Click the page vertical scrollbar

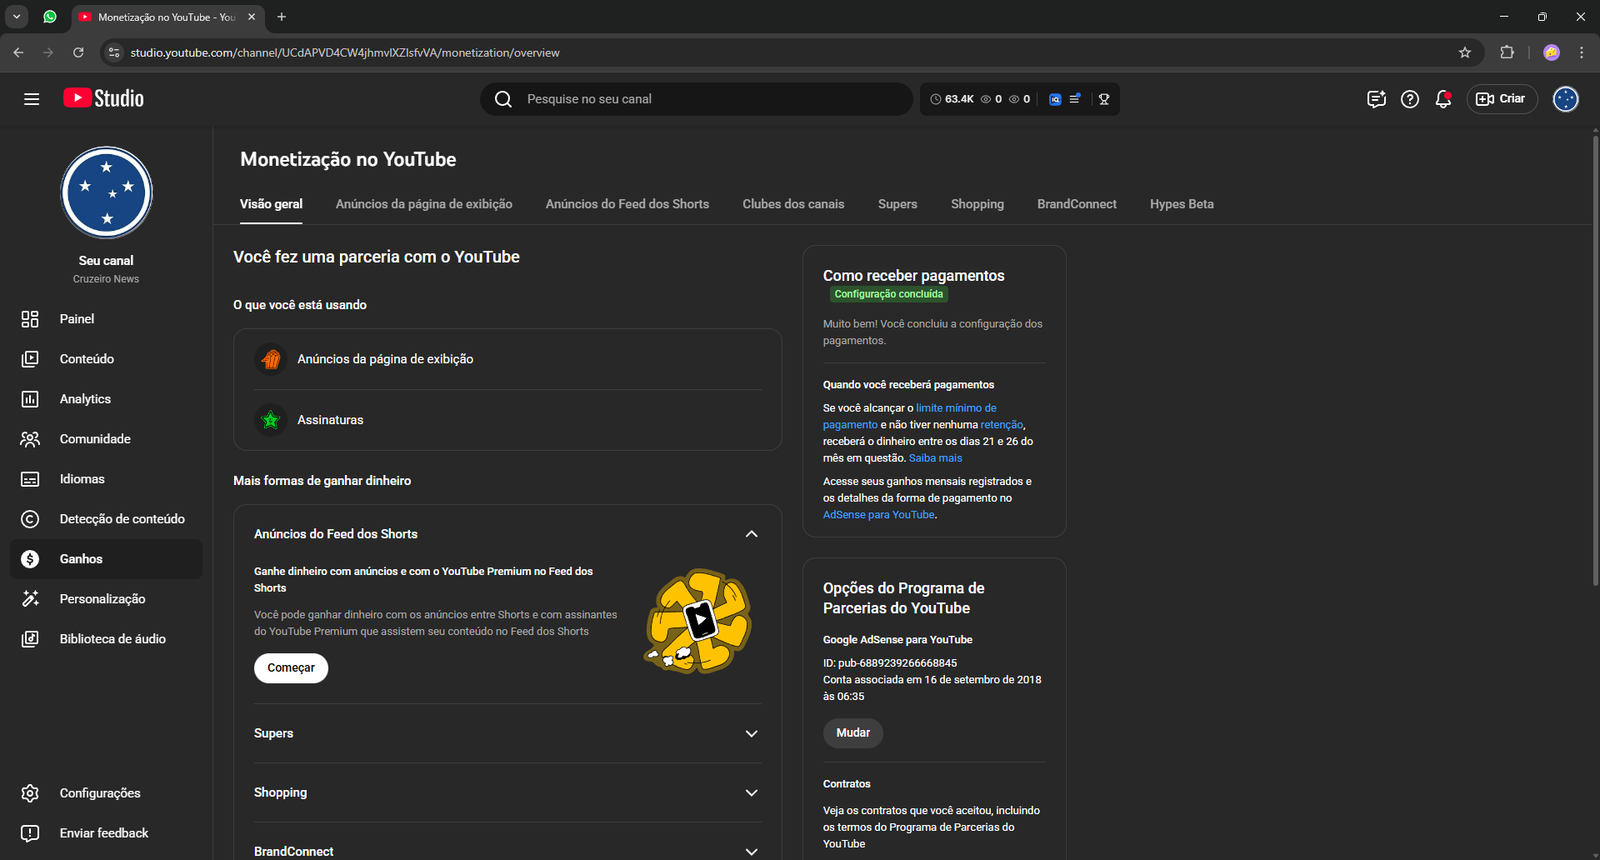click(x=1595, y=360)
